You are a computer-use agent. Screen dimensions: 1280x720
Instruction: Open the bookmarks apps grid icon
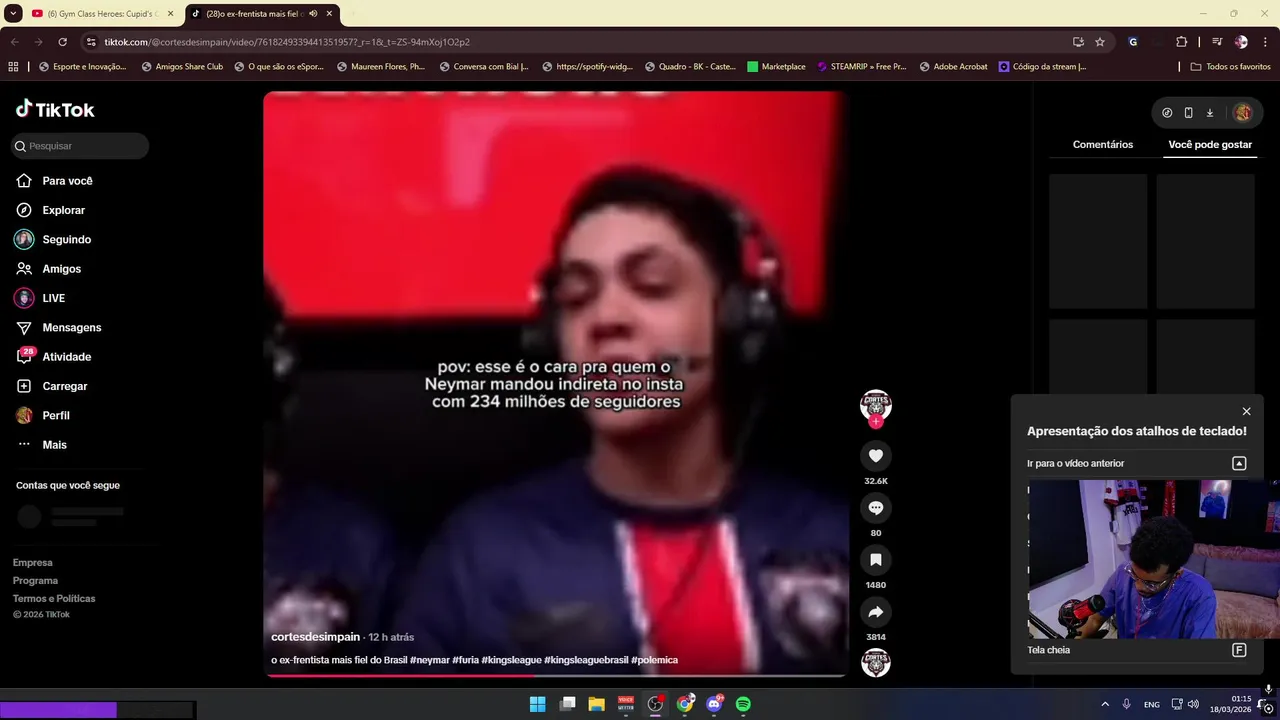click(x=13, y=67)
